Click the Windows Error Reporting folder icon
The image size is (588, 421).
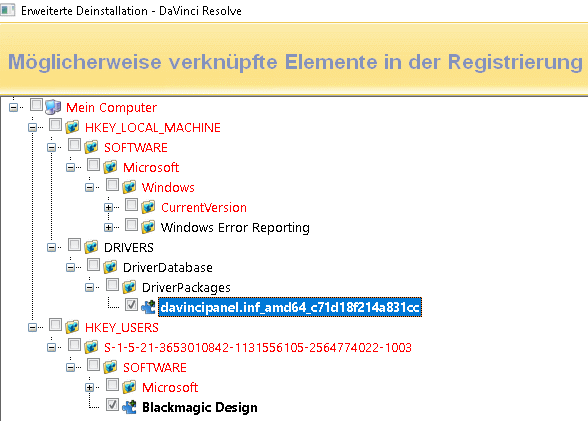(x=148, y=227)
